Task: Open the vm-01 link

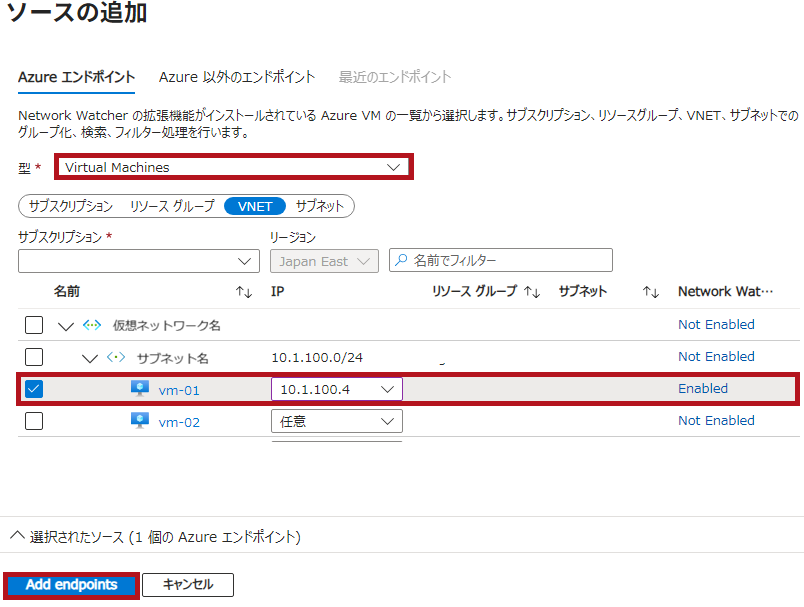Action: tap(179, 390)
